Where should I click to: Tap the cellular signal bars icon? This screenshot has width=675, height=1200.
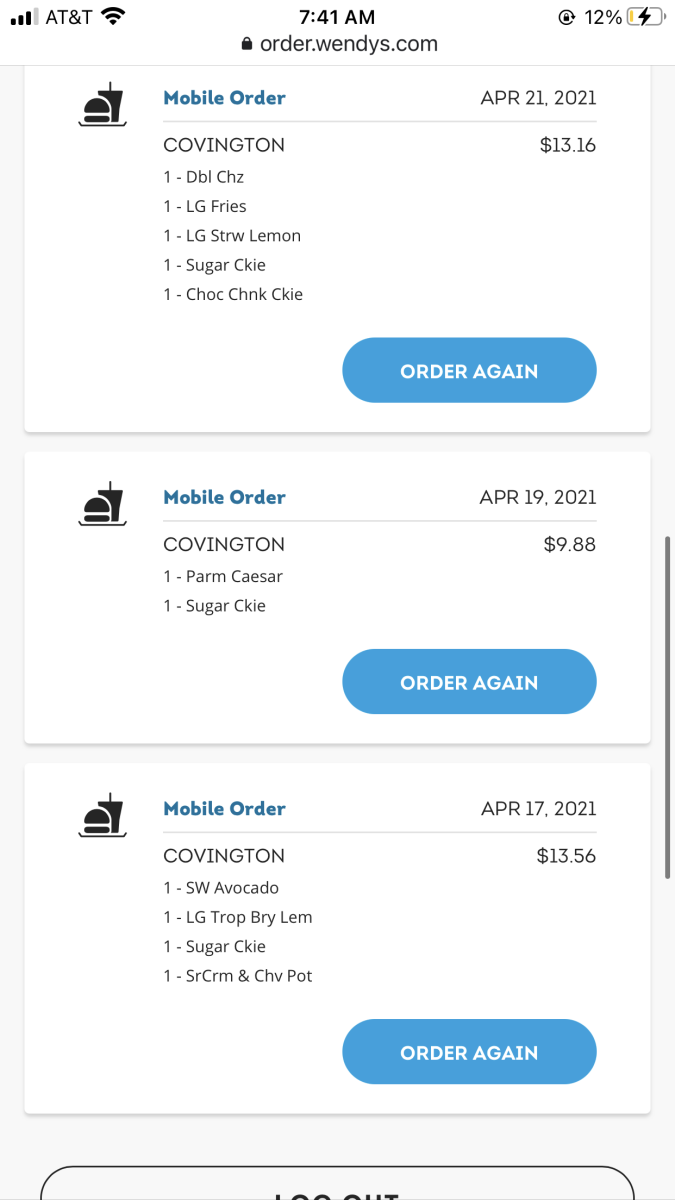22,18
